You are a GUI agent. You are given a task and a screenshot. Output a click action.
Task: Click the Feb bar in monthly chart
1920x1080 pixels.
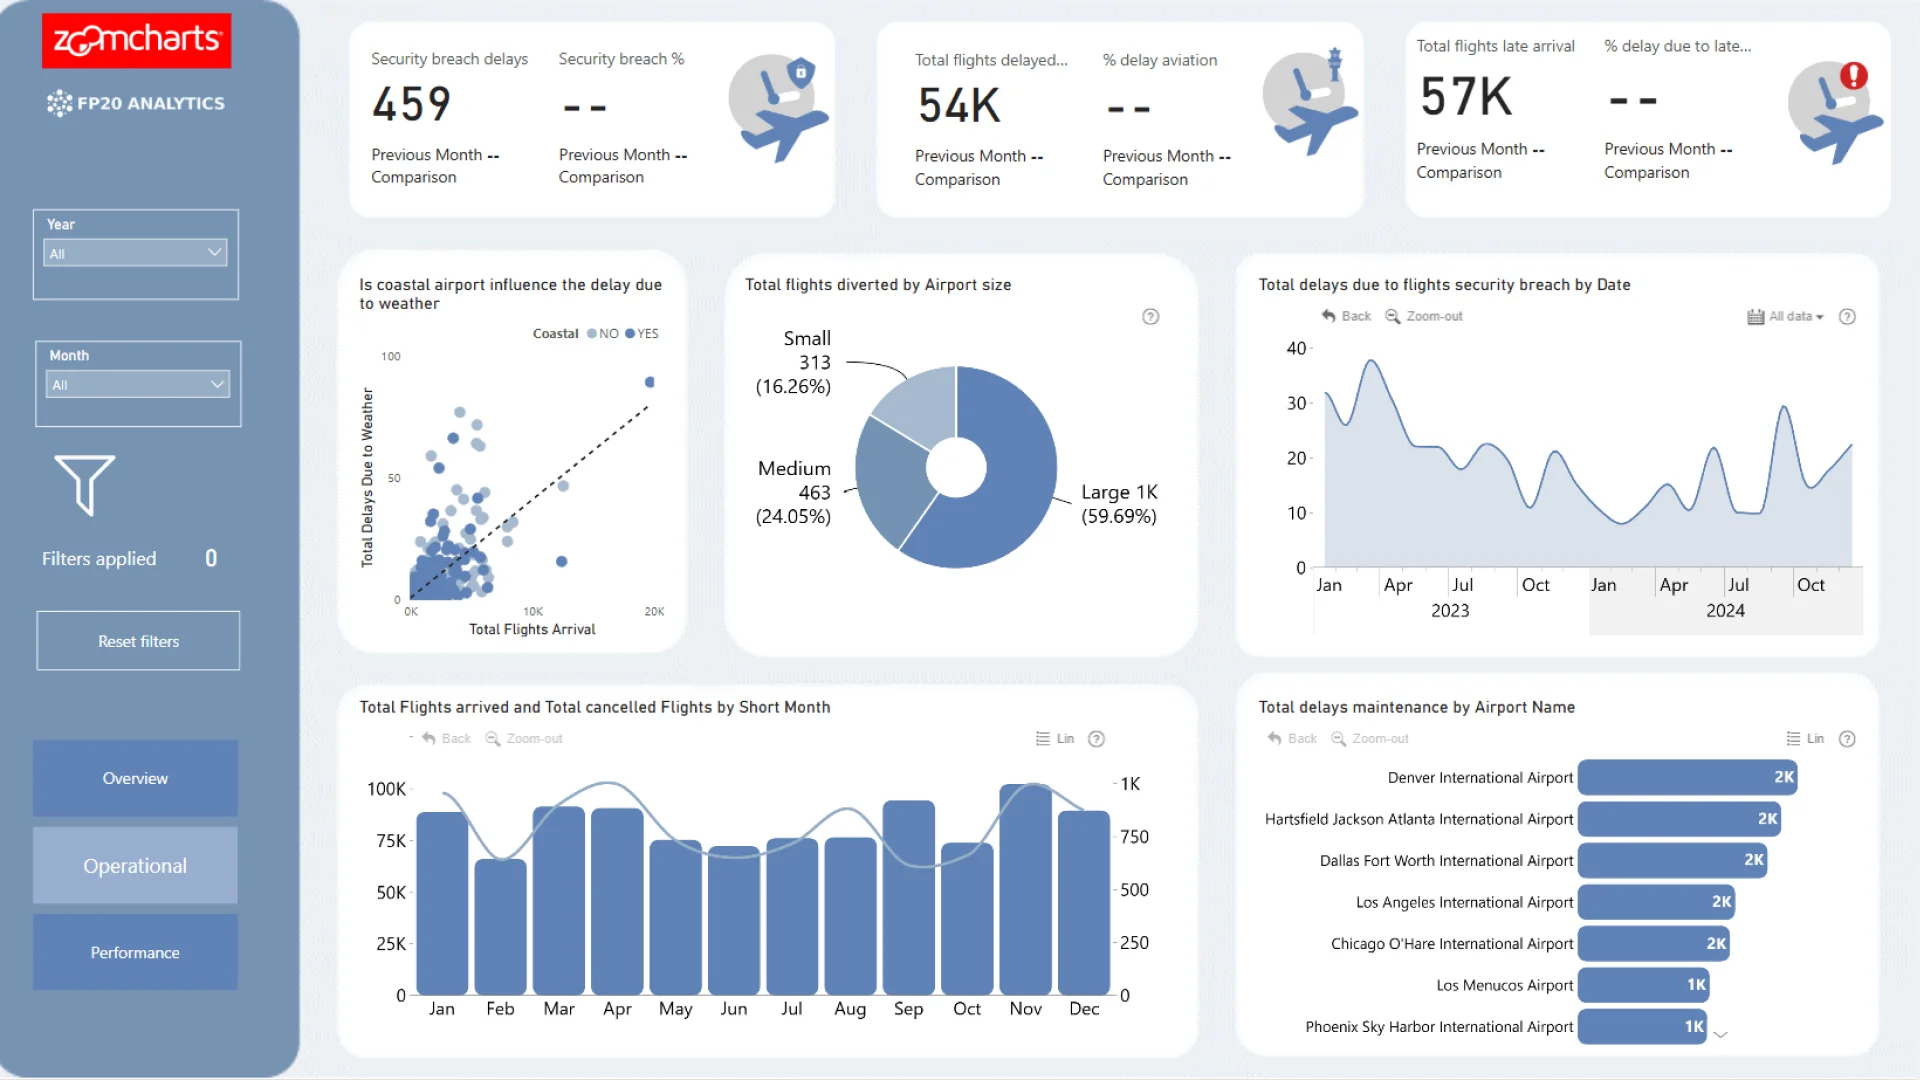click(x=500, y=927)
